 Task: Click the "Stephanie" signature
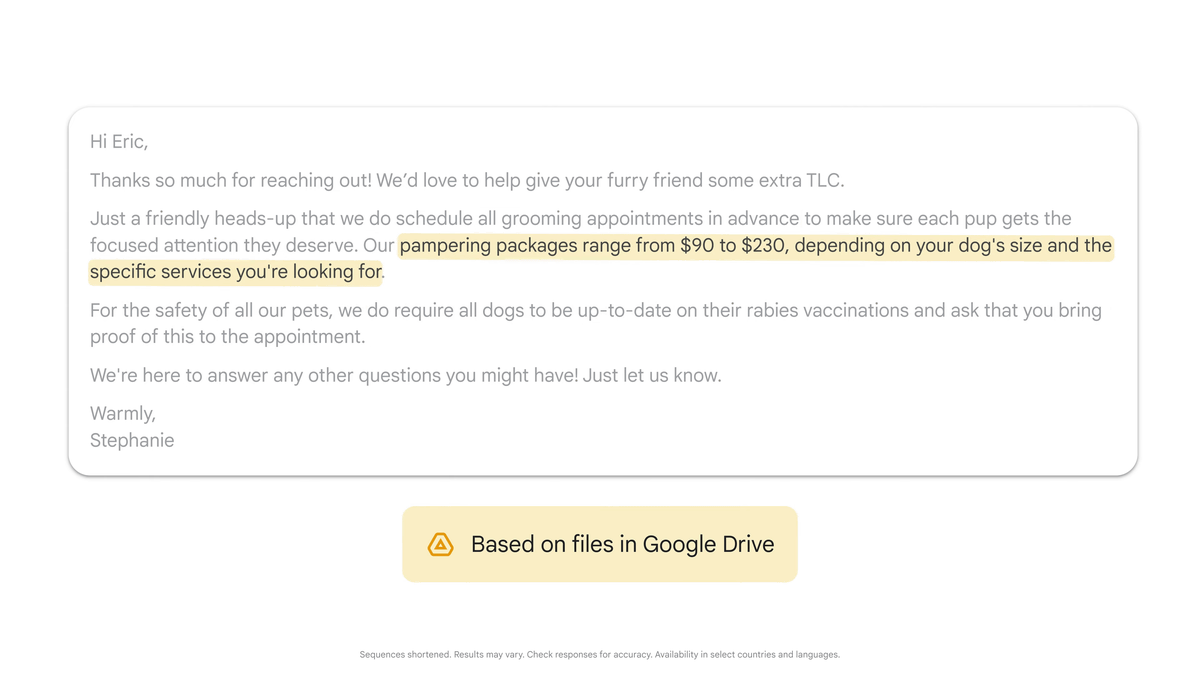point(132,441)
